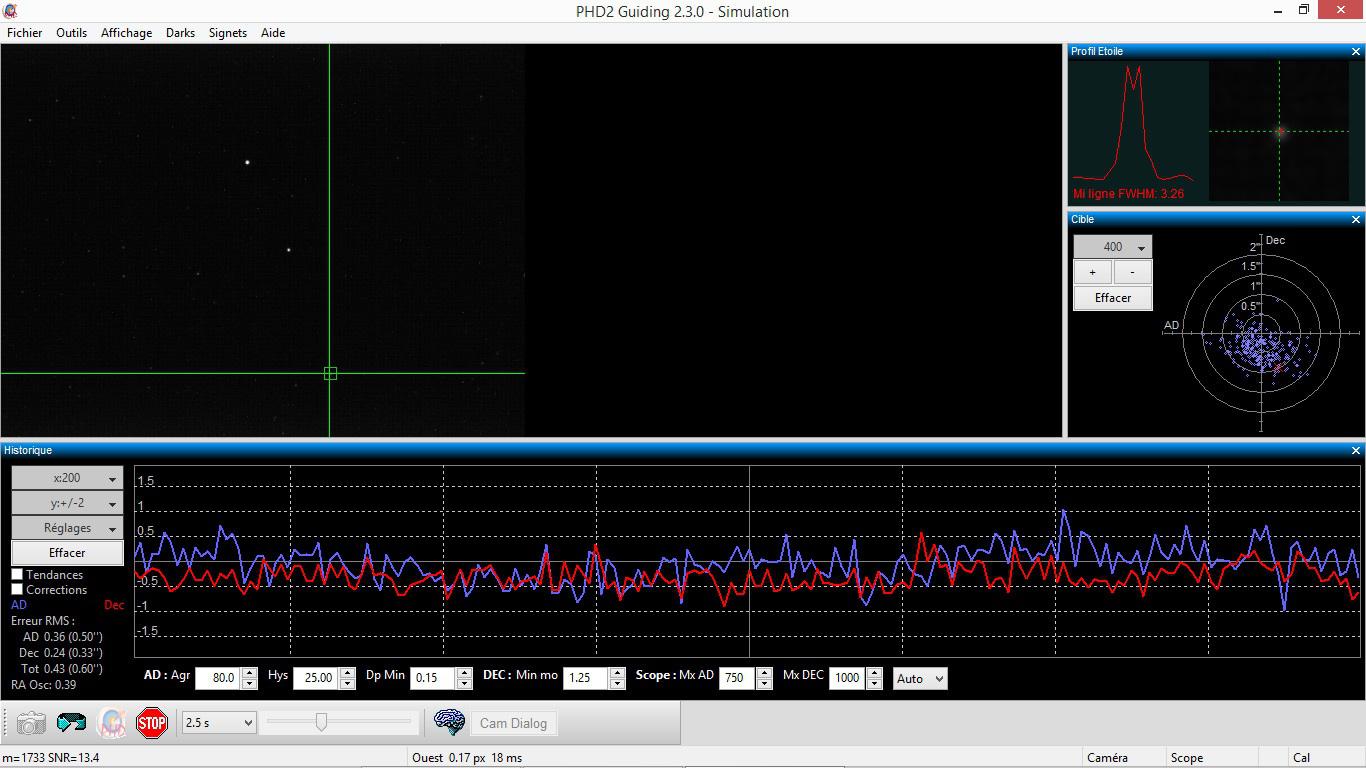Close the Profil Etoile panel
The height and width of the screenshot is (768, 1366).
coord(1356,51)
